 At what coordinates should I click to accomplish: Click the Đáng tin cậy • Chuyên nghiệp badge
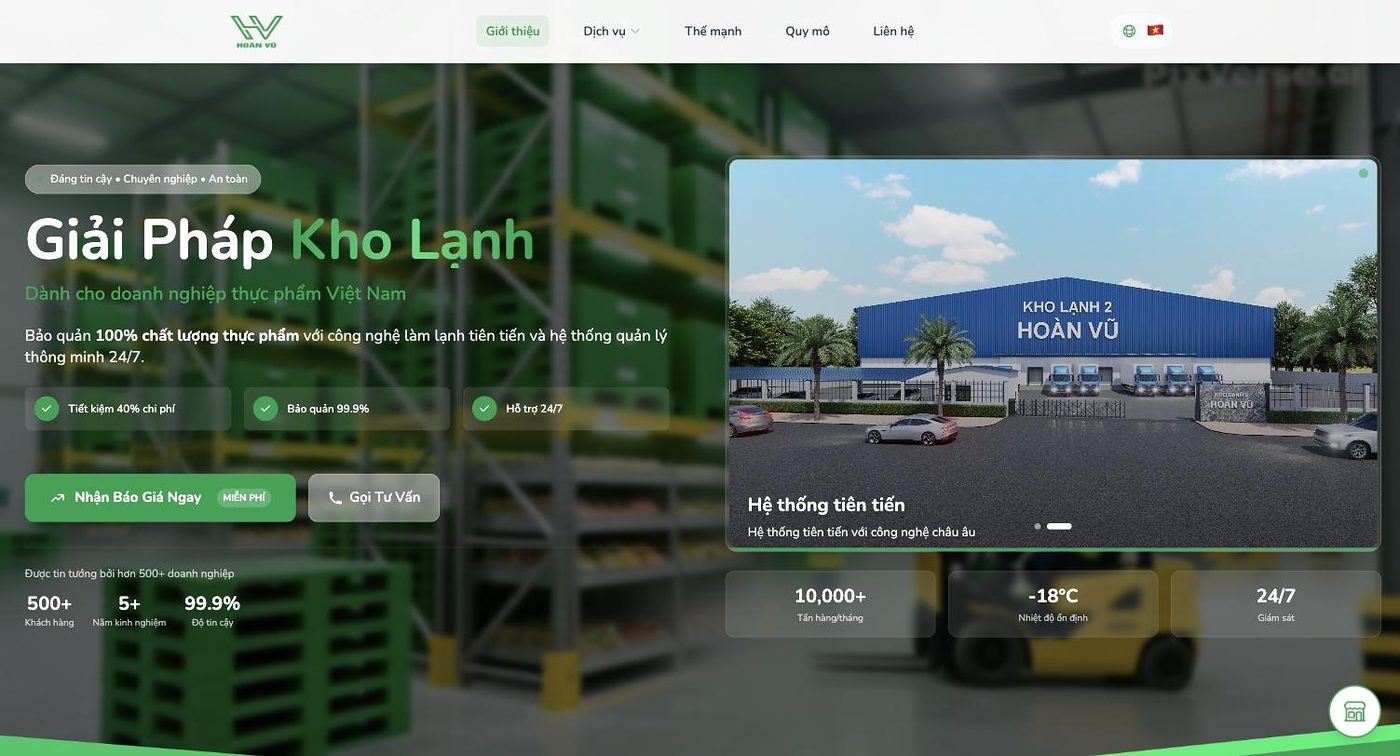click(x=143, y=179)
